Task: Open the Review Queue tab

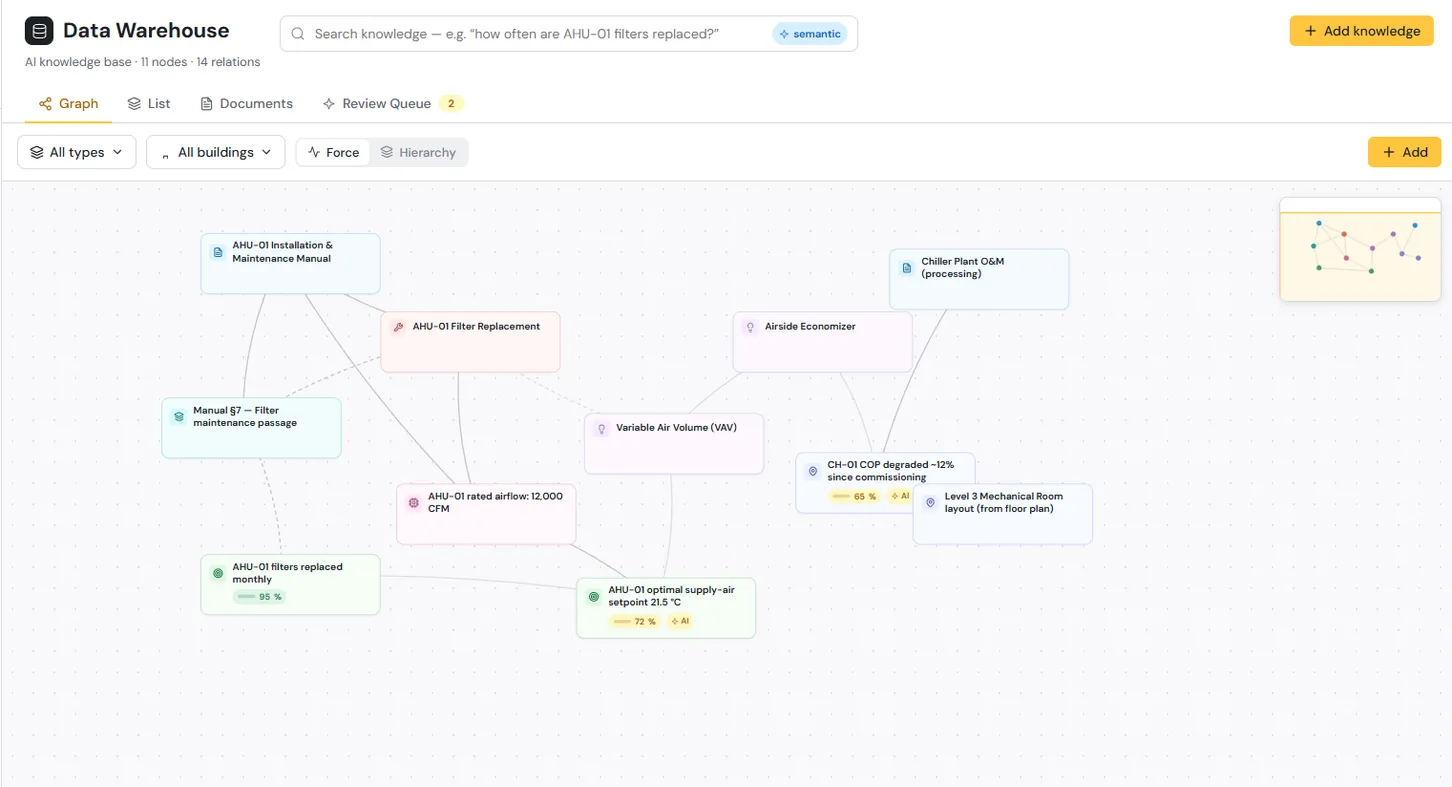Action: click(x=393, y=104)
